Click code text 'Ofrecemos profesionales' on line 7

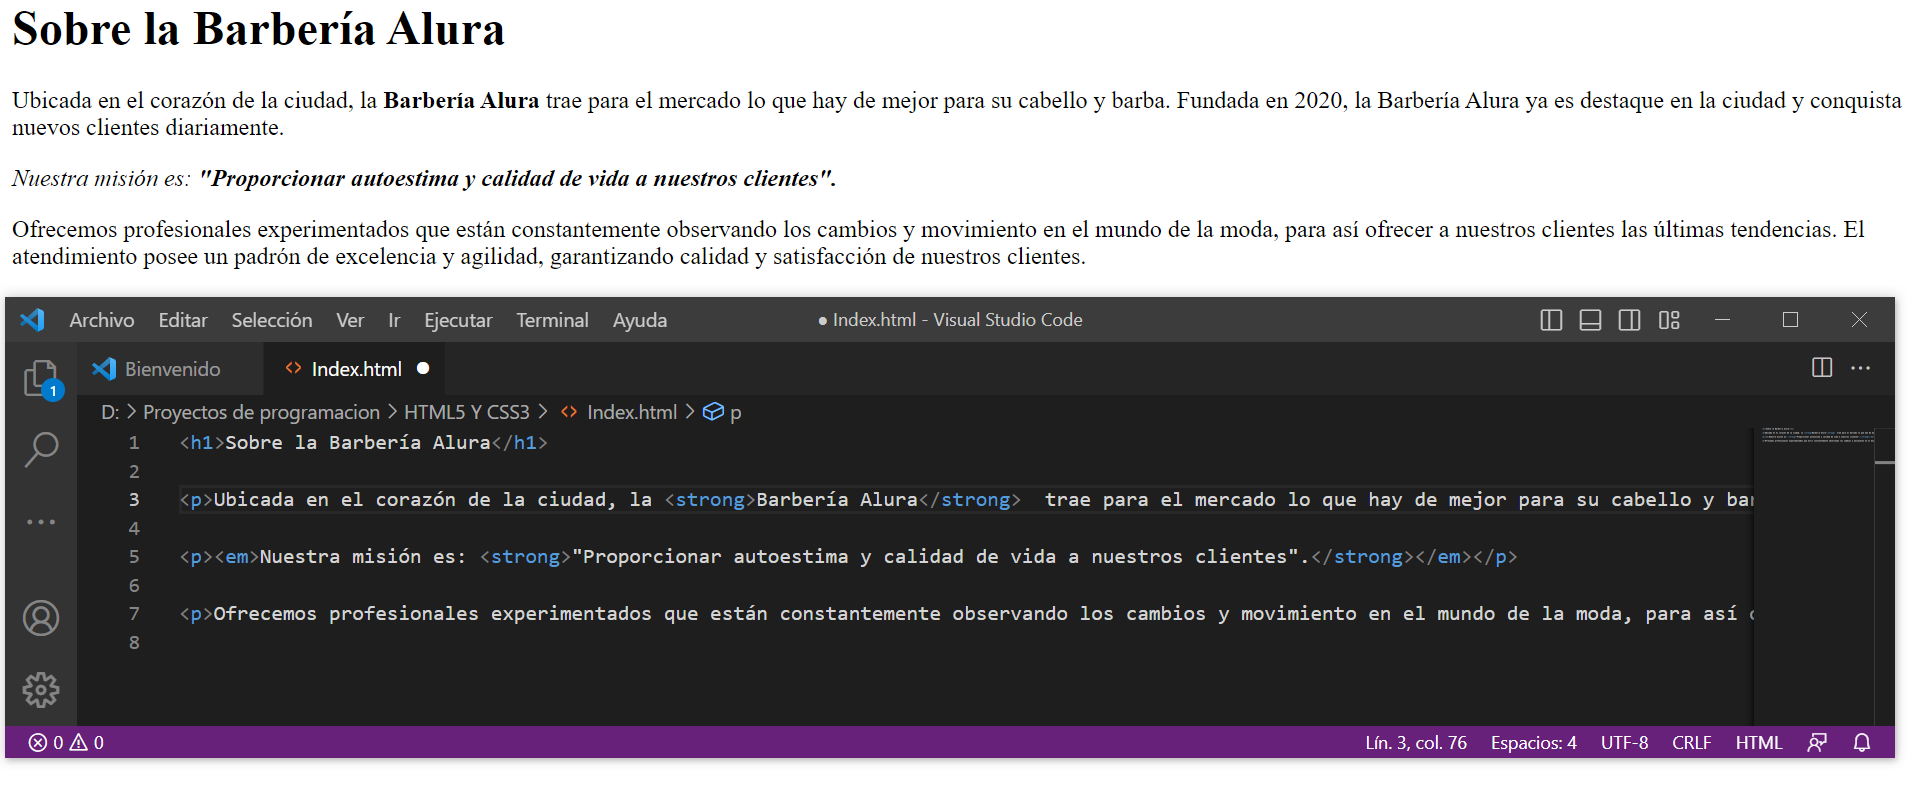[x=346, y=613]
